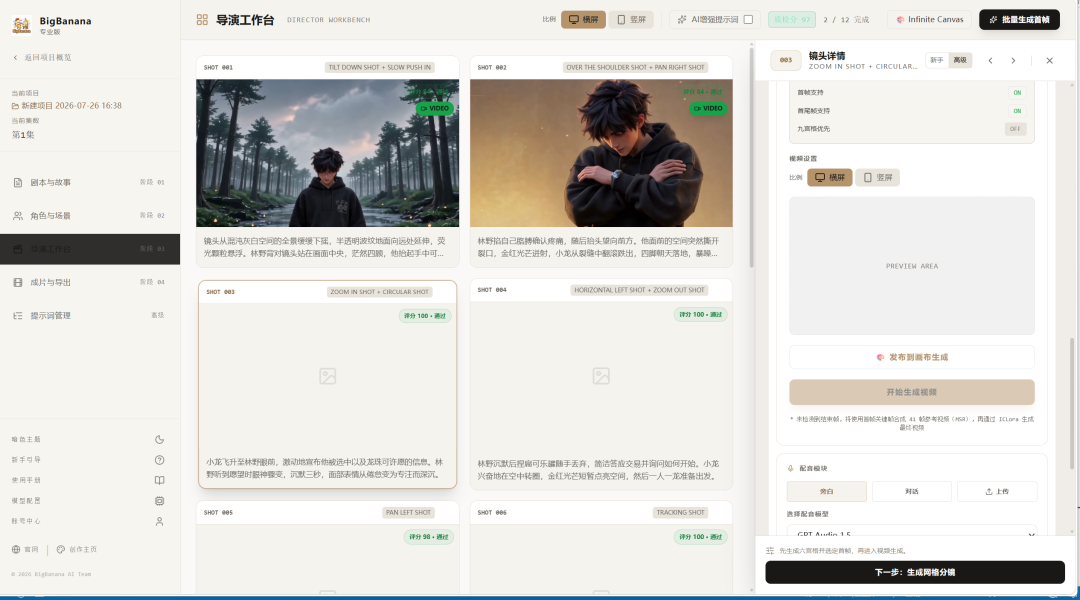Click the AI增强提示词 sparkle icon
The height and width of the screenshot is (600, 1080).
[x=682, y=19]
